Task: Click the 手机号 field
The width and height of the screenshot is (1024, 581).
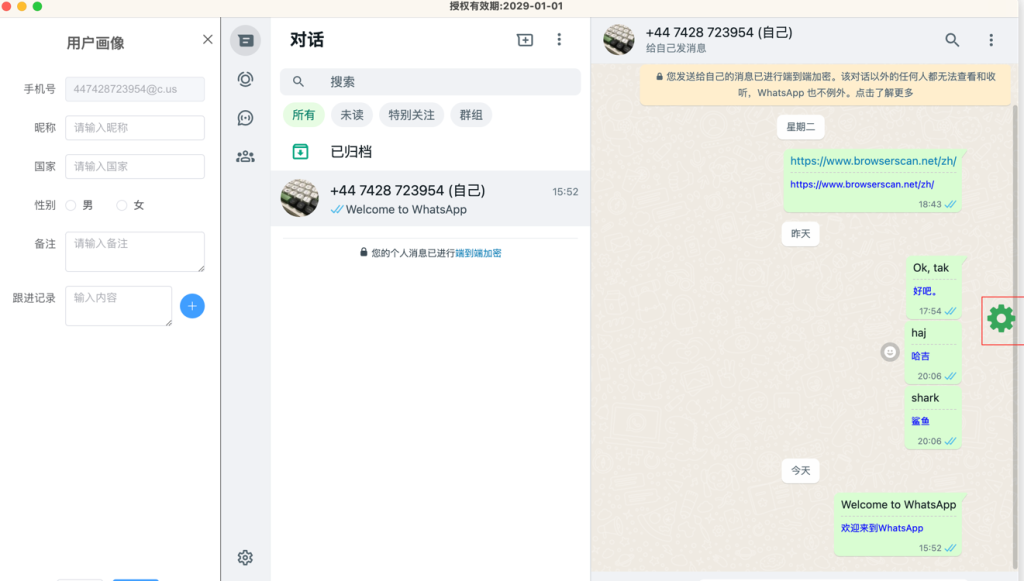Action: pos(135,89)
